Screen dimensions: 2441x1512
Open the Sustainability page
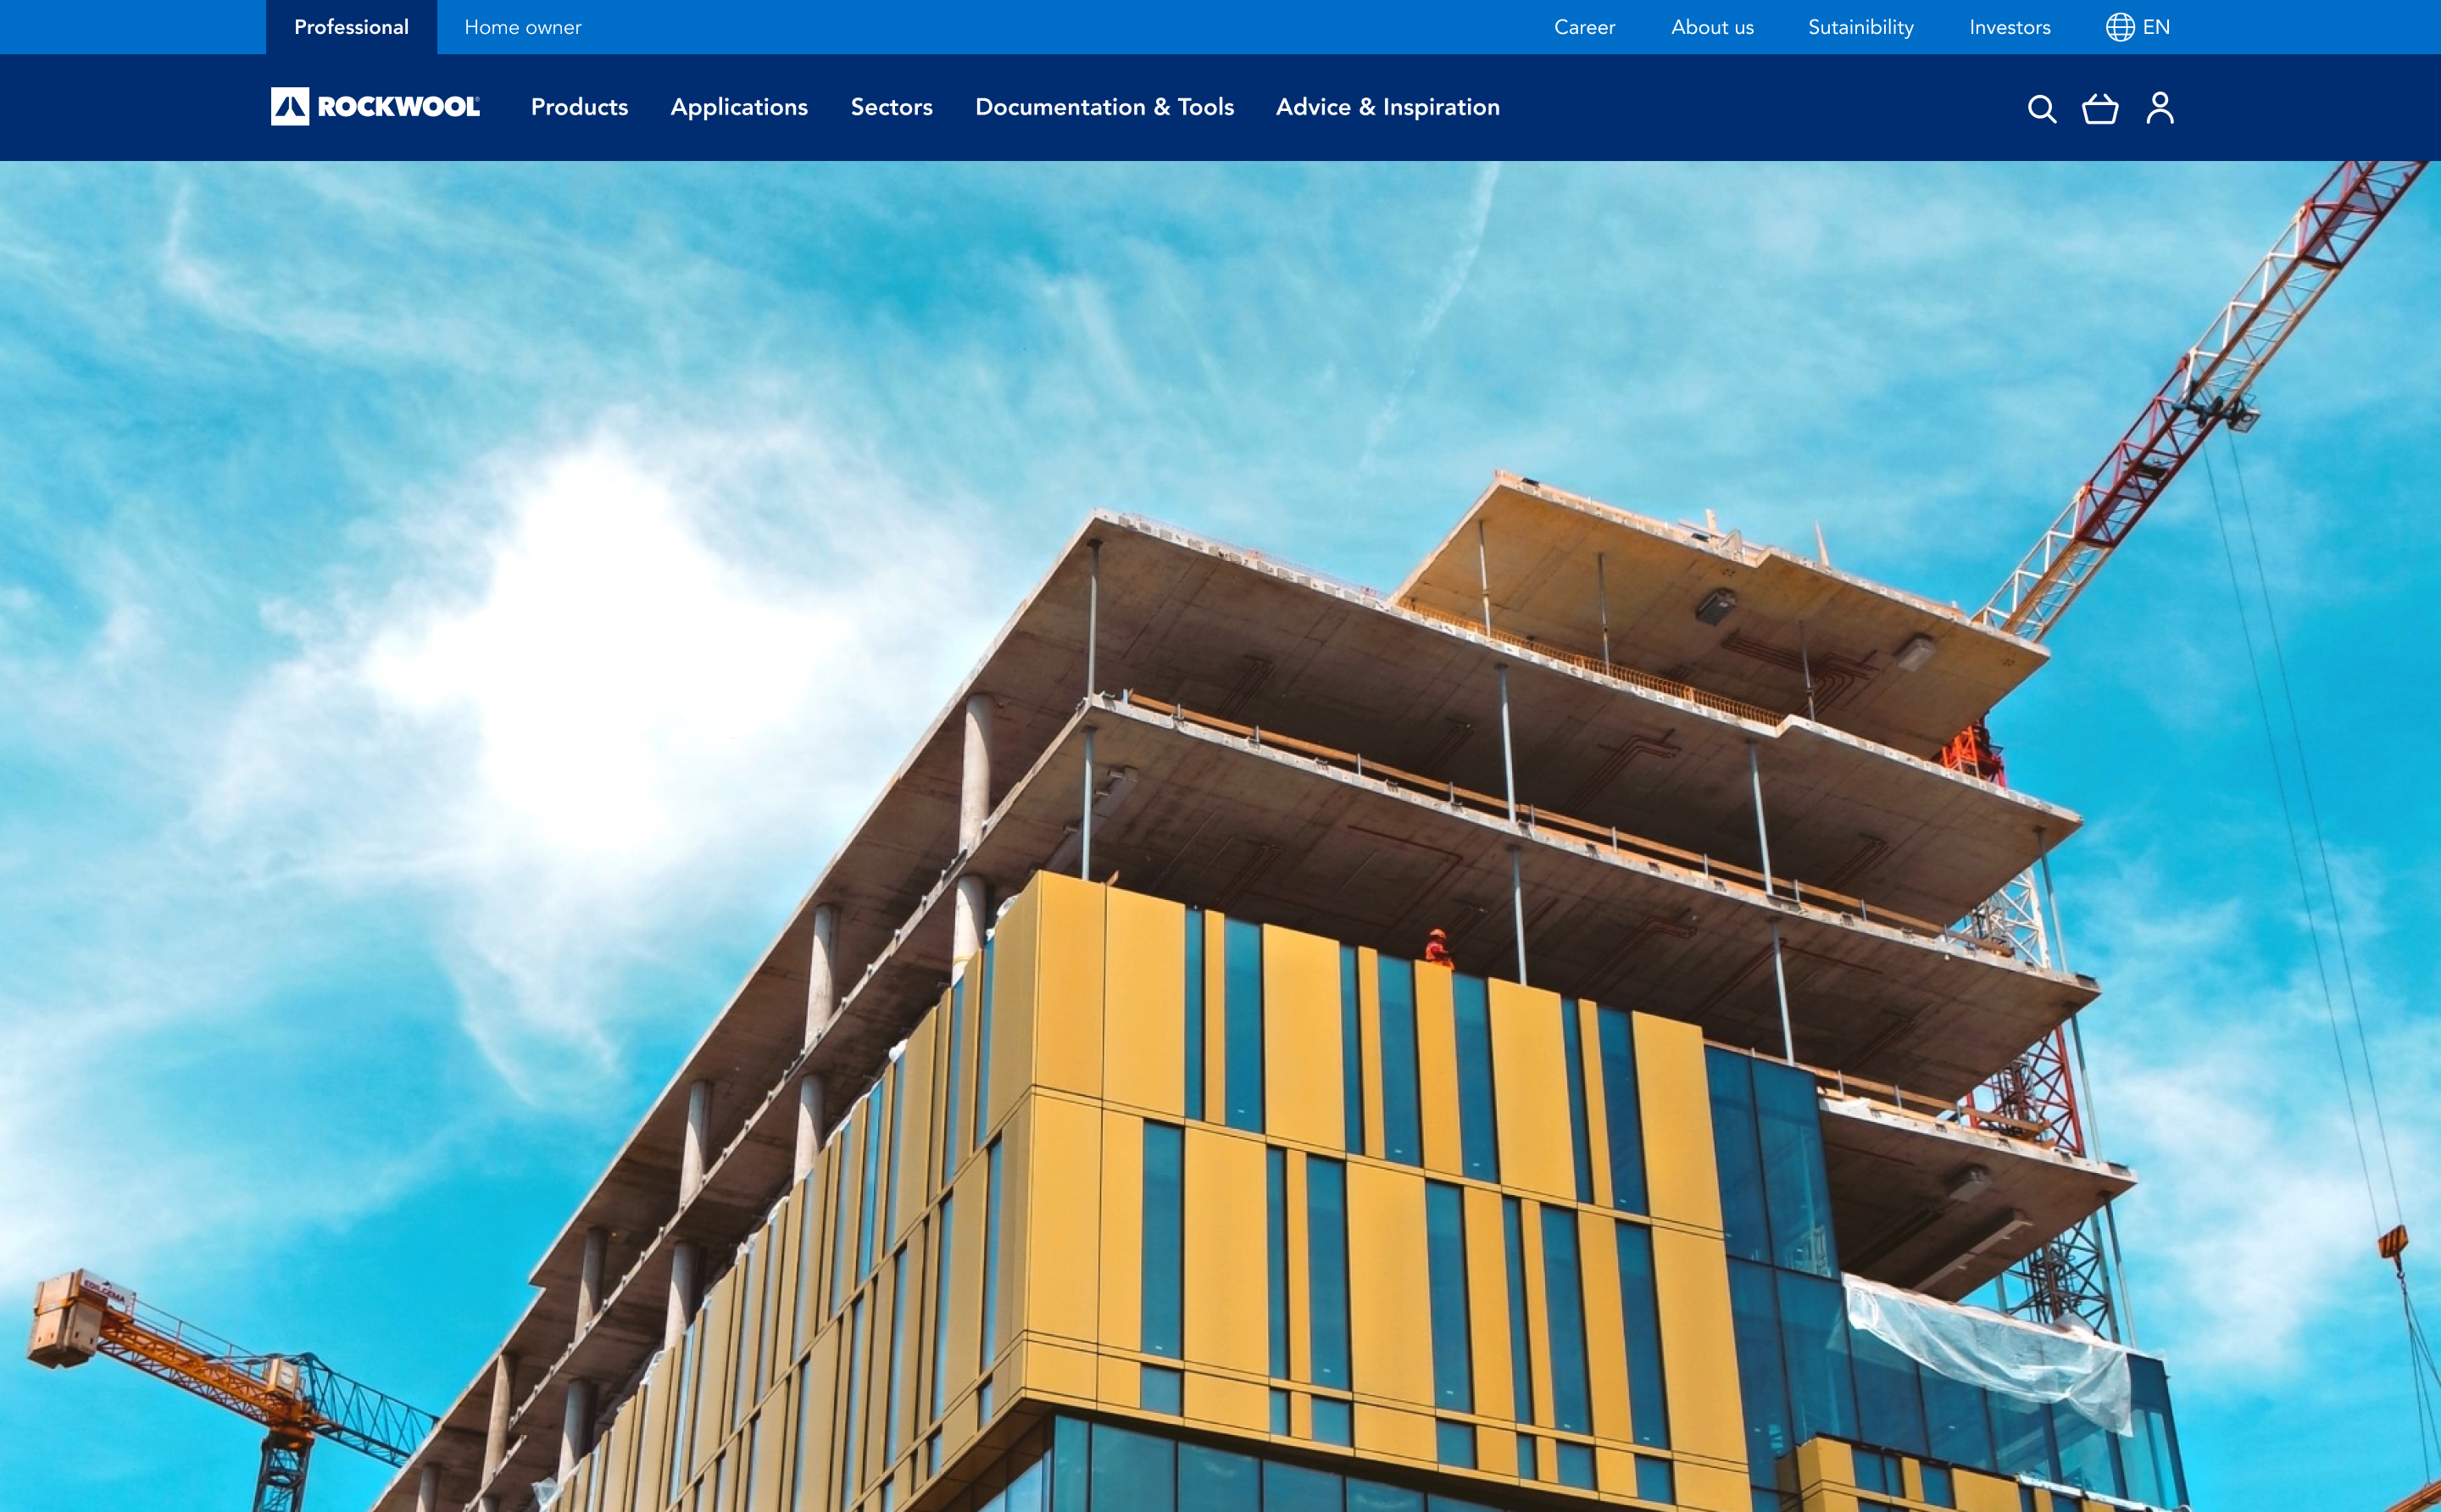tap(1859, 26)
